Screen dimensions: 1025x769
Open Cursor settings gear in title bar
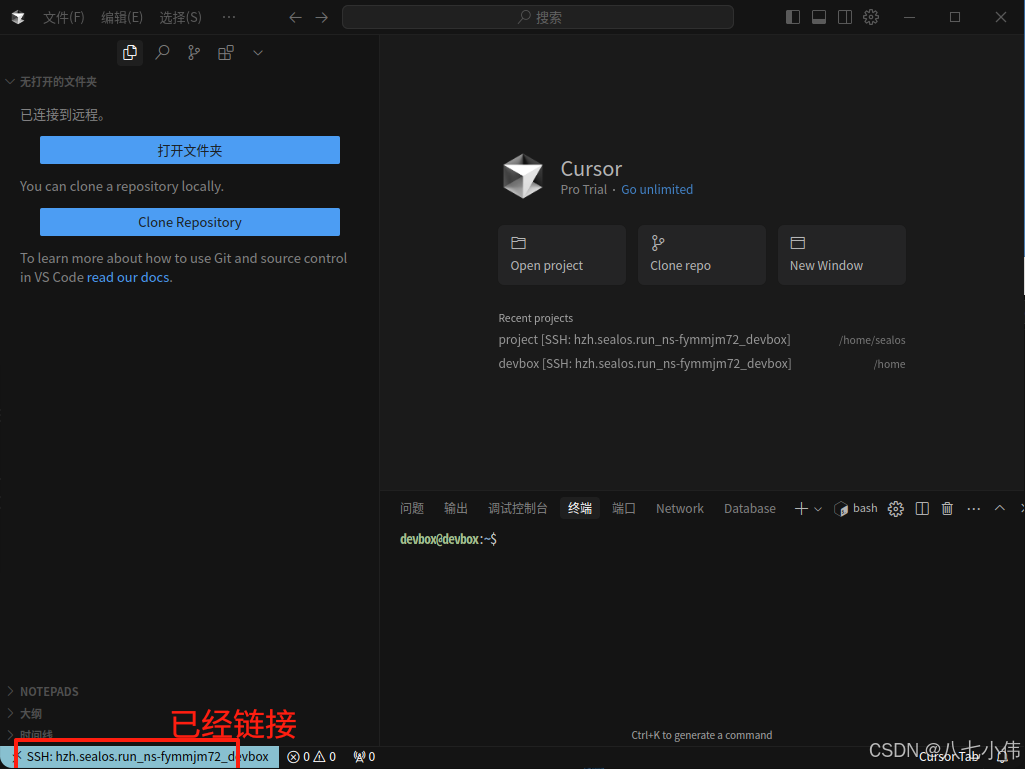coord(871,17)
